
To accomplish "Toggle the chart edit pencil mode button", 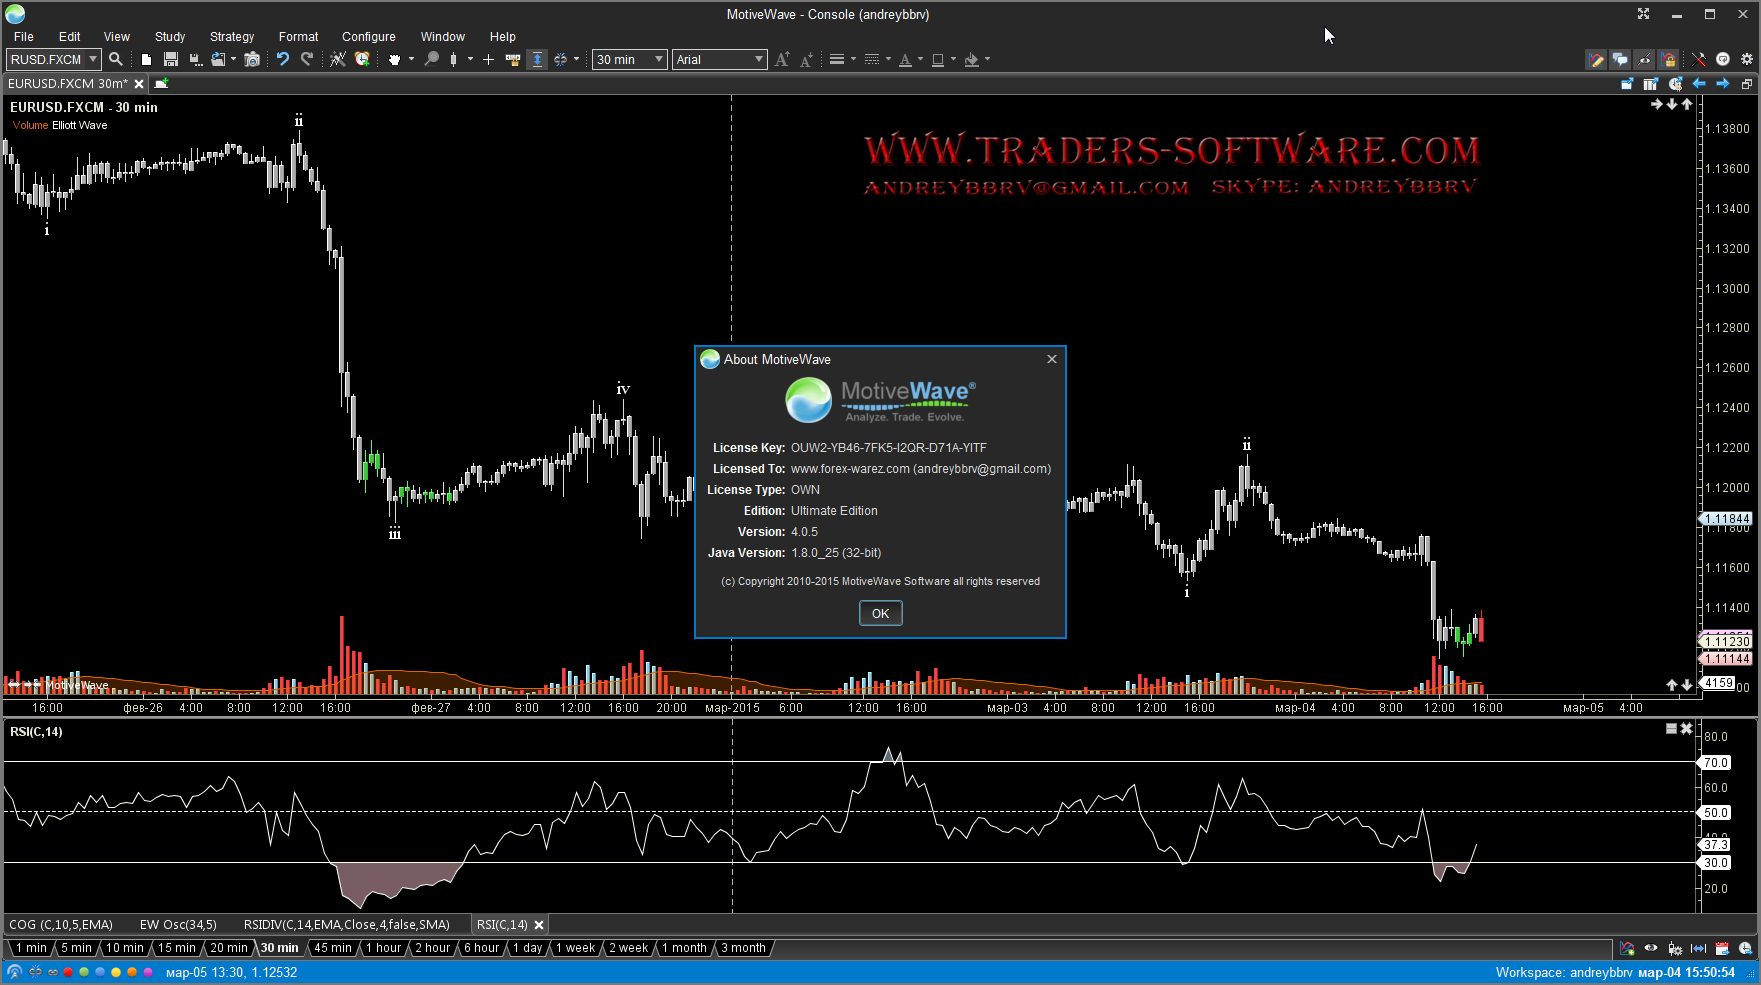I will click(x=1596, y=59).
